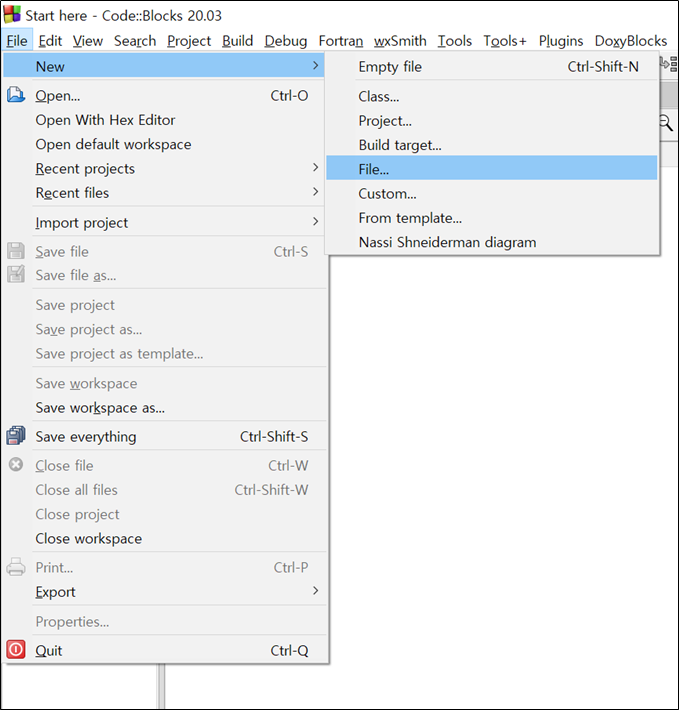This screenshot has height=710, width=679.
Task: Open the Tools+ menu
Action: click(505, 41)
